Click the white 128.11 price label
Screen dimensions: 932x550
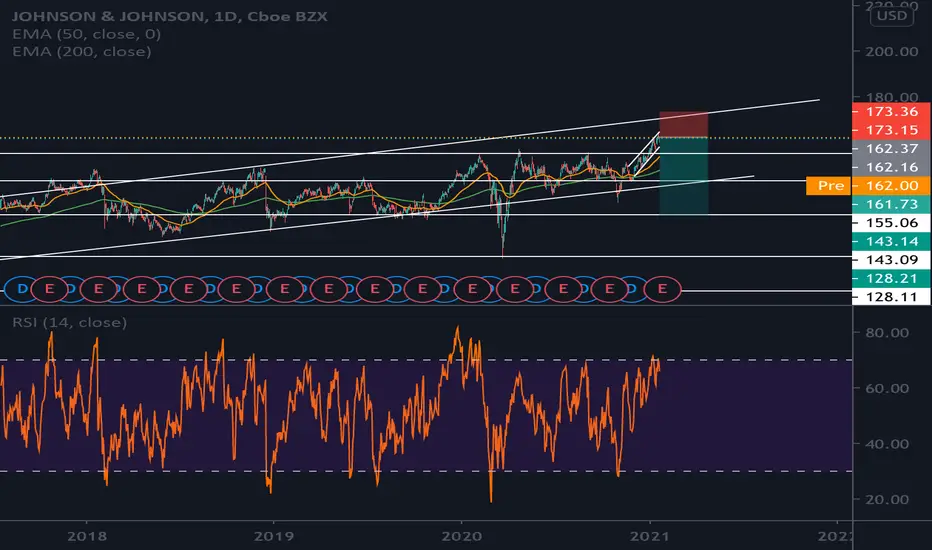pyautogui.click(x=891, y=296)
